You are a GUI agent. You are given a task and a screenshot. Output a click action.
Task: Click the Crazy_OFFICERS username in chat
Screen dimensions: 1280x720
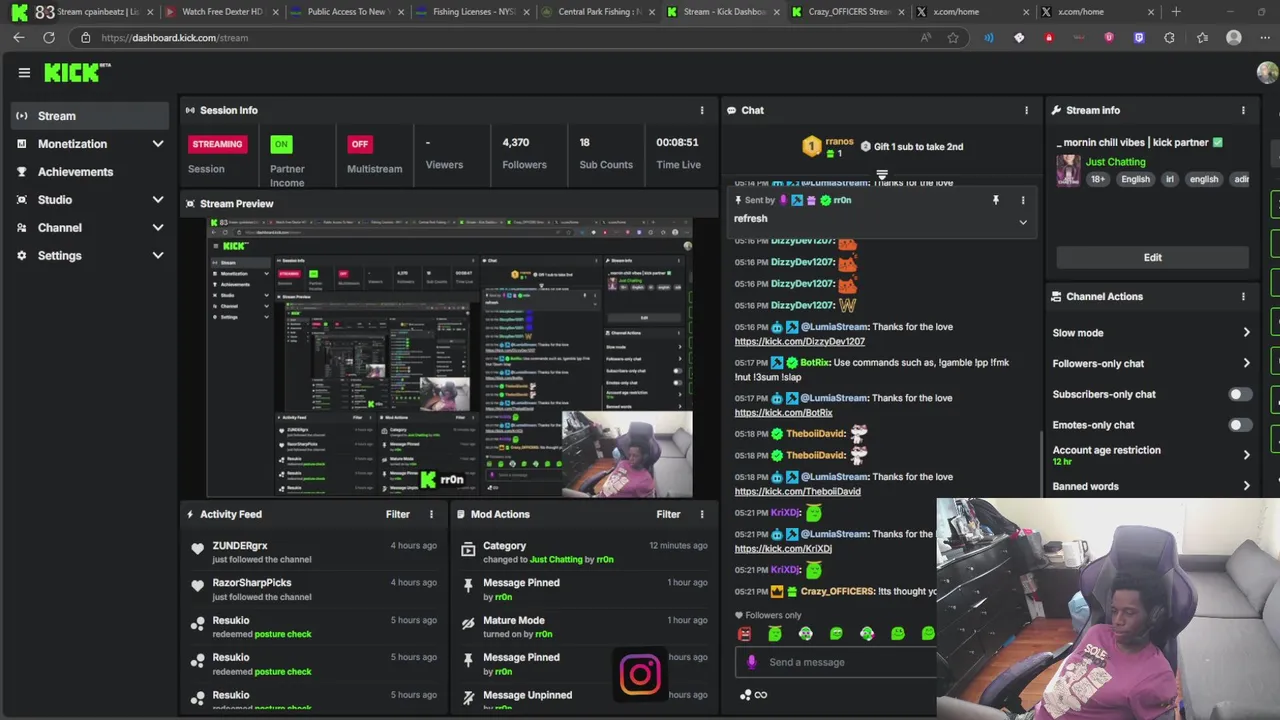tap(838, 592)
